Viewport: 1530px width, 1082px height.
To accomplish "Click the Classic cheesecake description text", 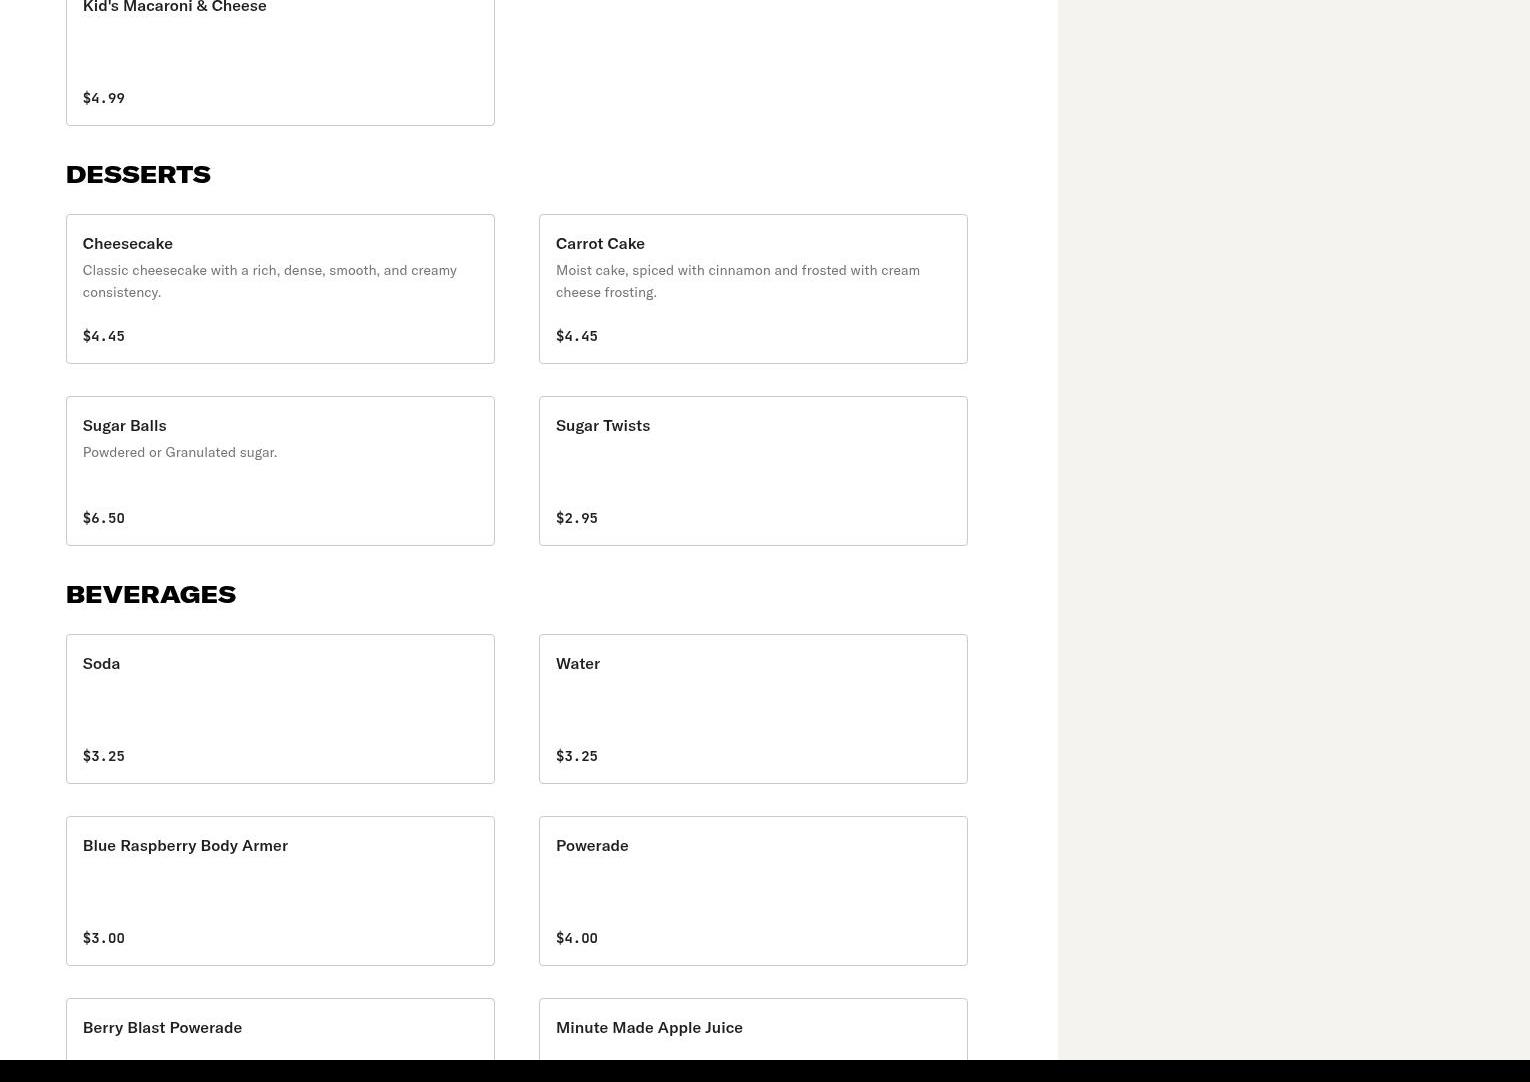I will tap(270, 281).
